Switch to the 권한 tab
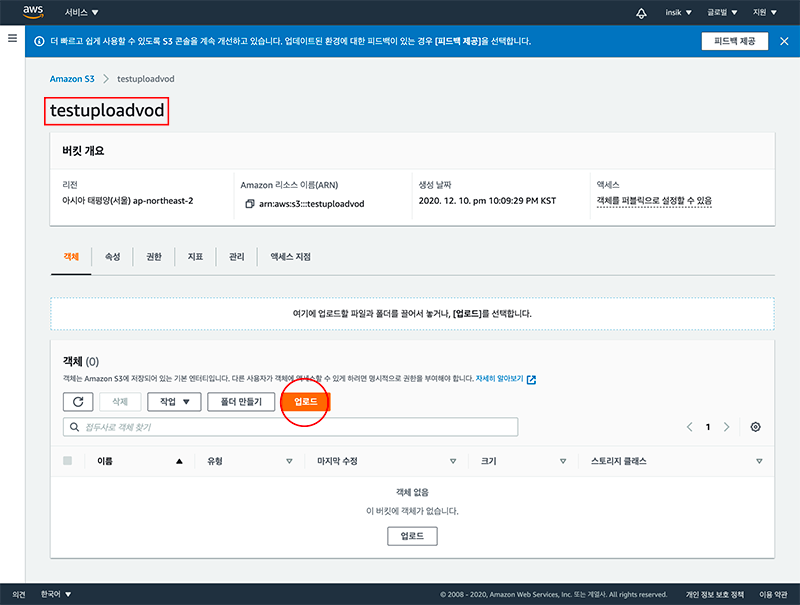800x605 pixels. pos(154,257)
